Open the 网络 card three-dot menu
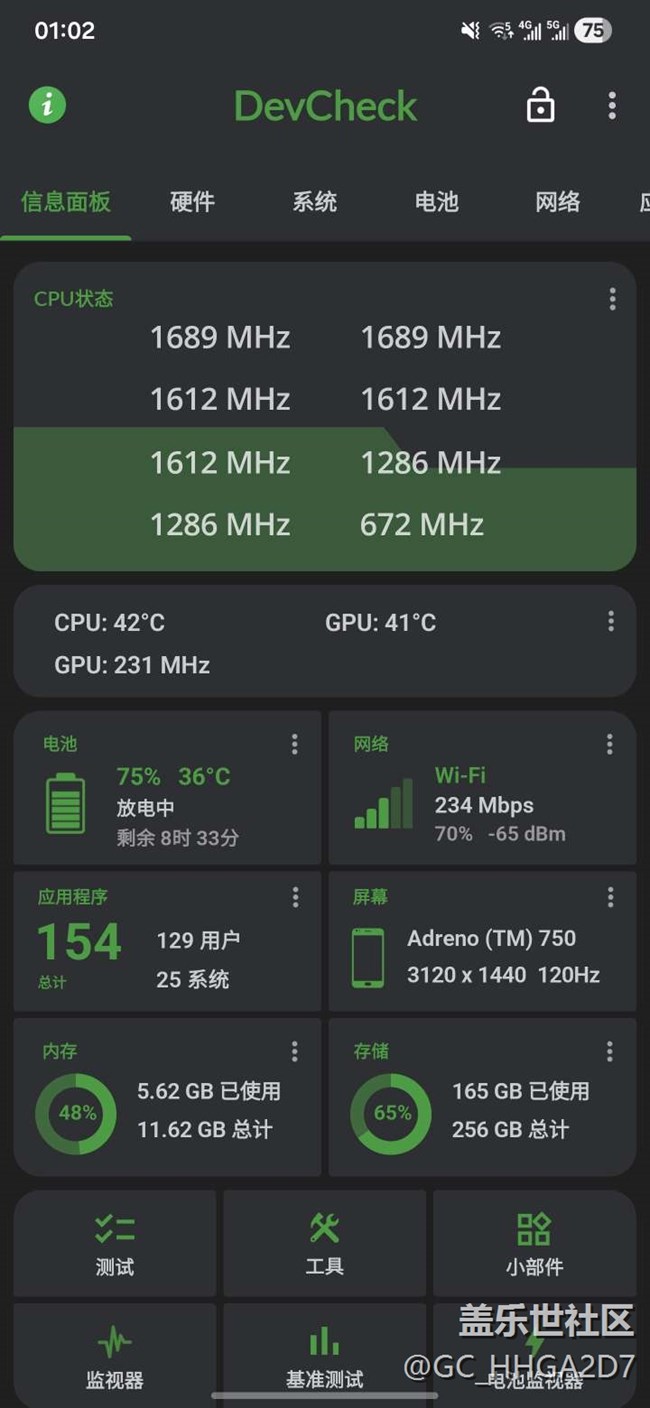The height and width of the screenshot is (1408, 650). (609, 744)
